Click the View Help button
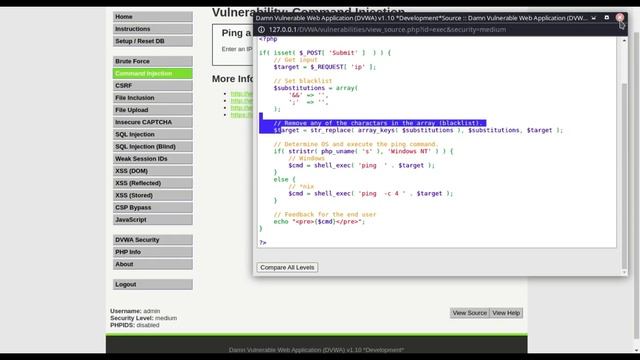This screenshot has width=640, height=360. (x=506, y=313)
